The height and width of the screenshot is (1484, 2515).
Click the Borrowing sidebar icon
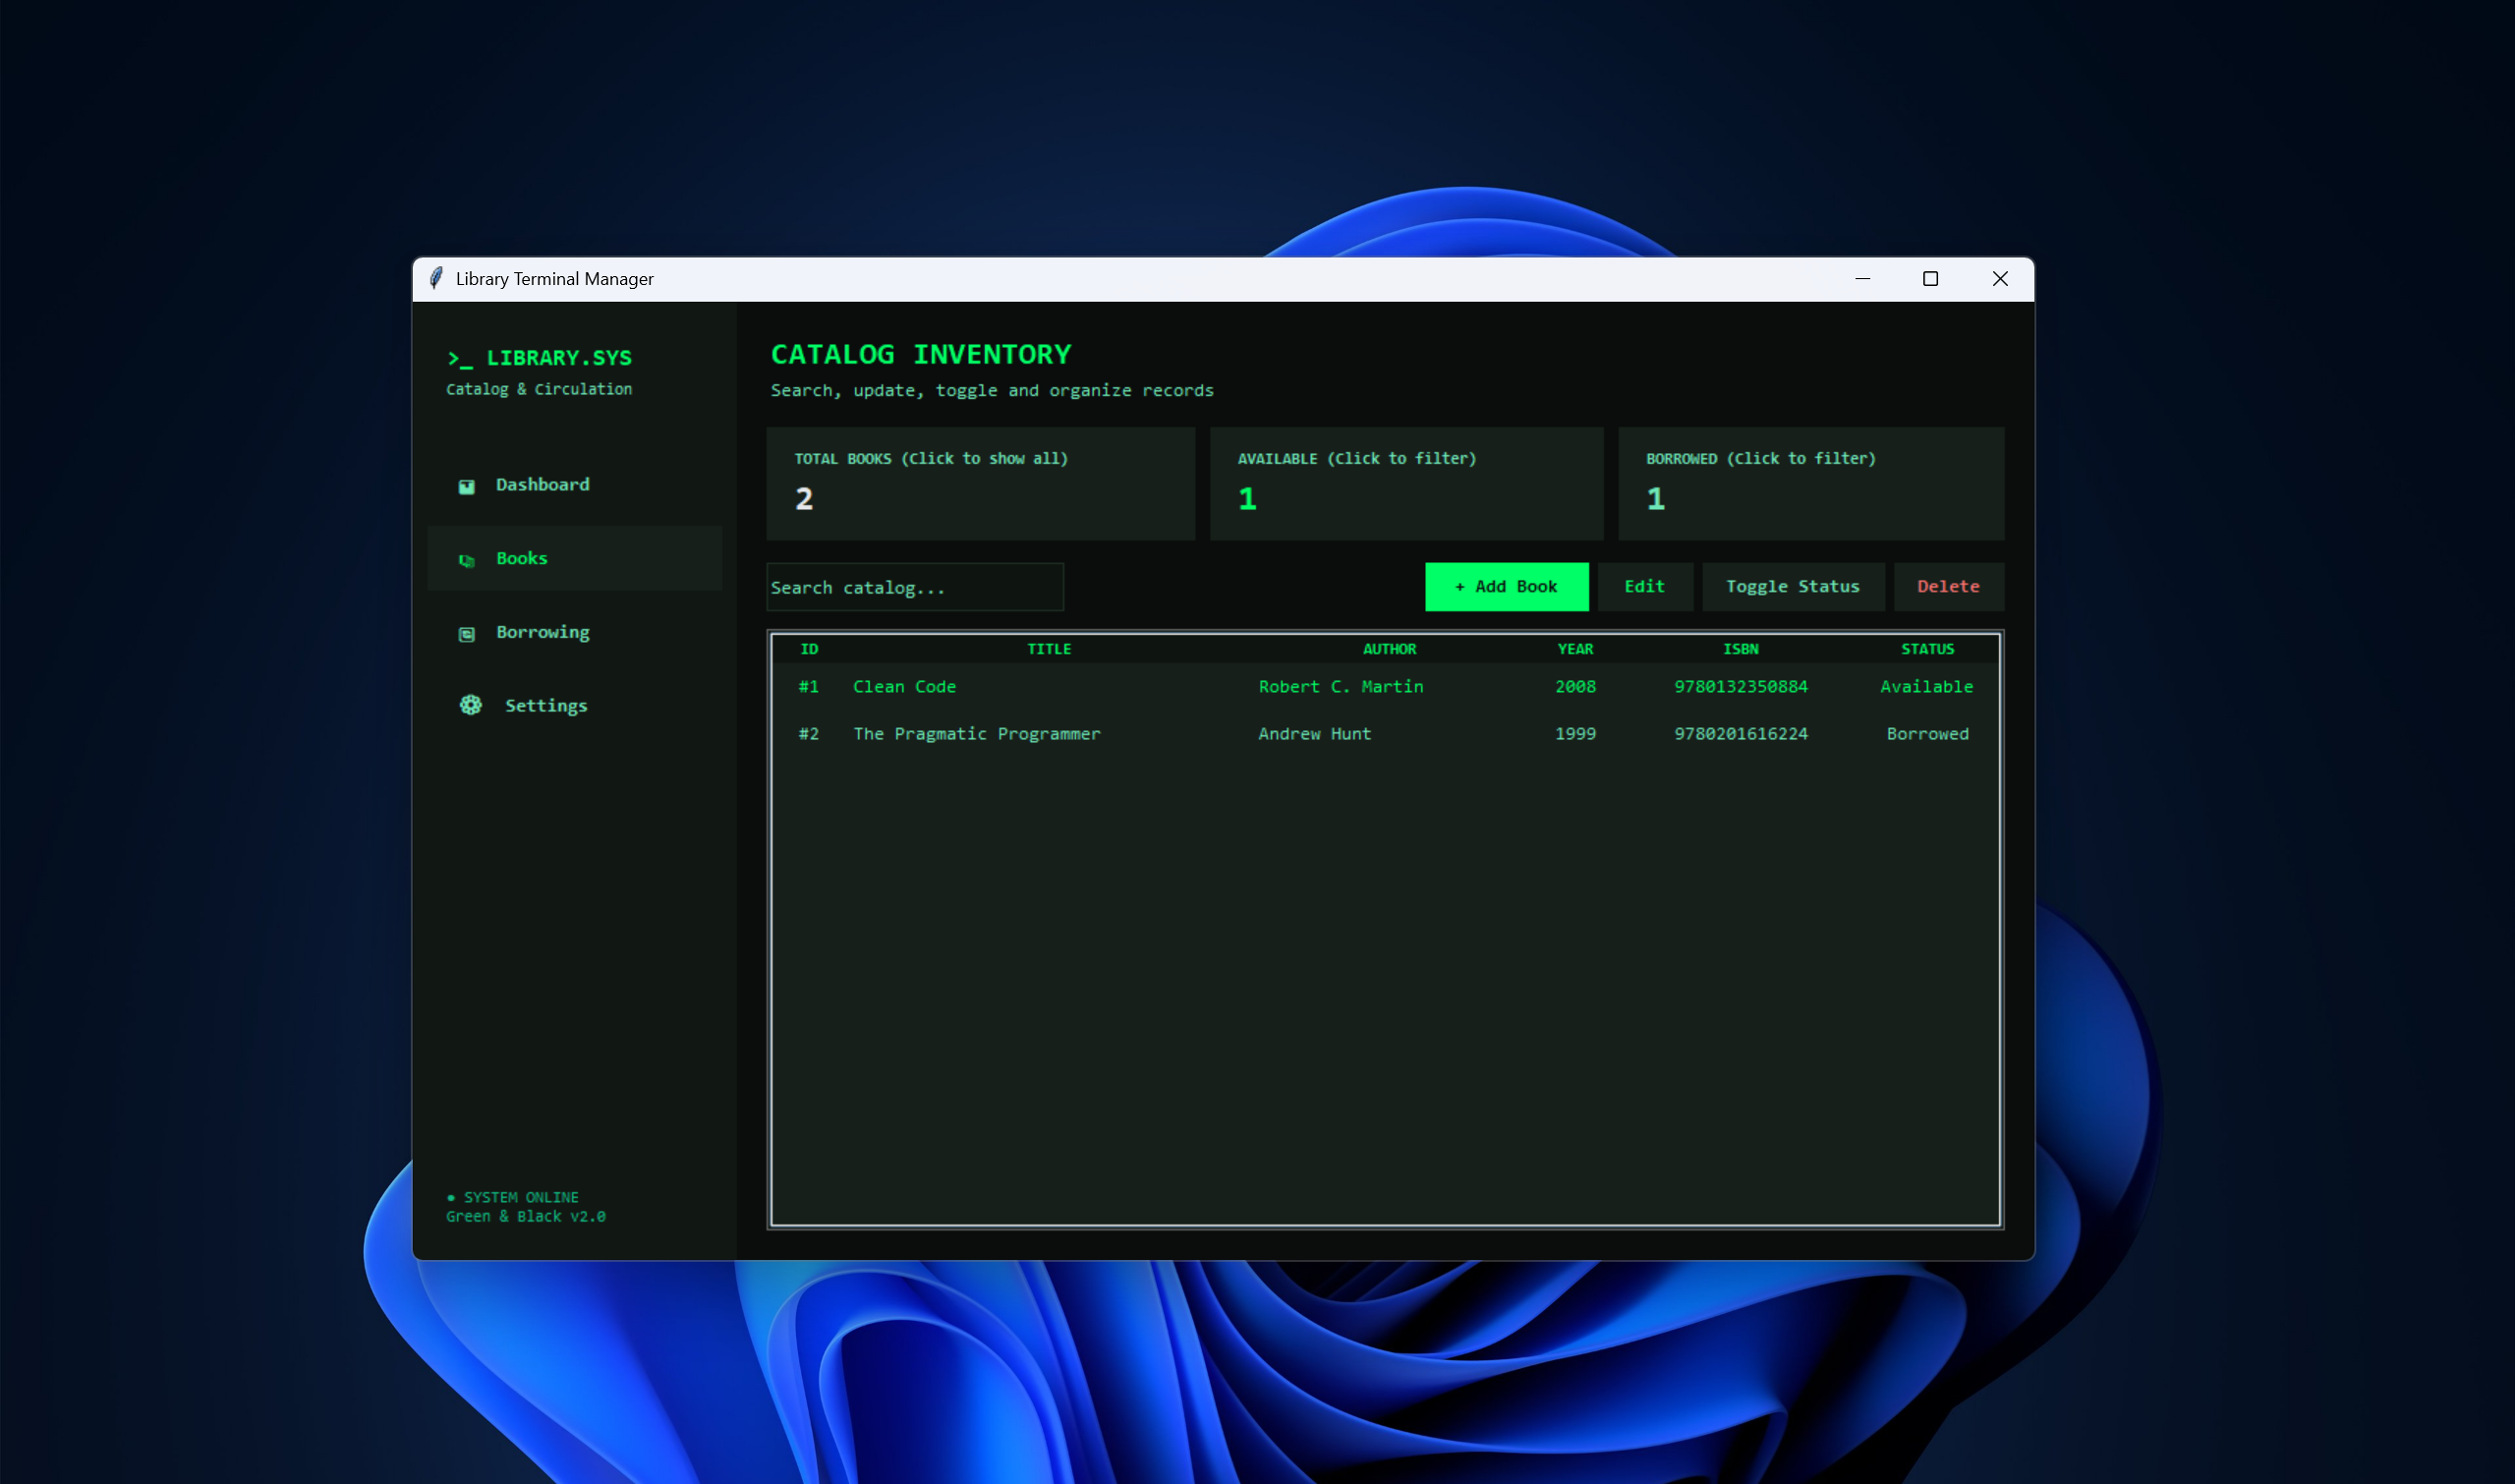pyautogui.click(x=466, y=634)
